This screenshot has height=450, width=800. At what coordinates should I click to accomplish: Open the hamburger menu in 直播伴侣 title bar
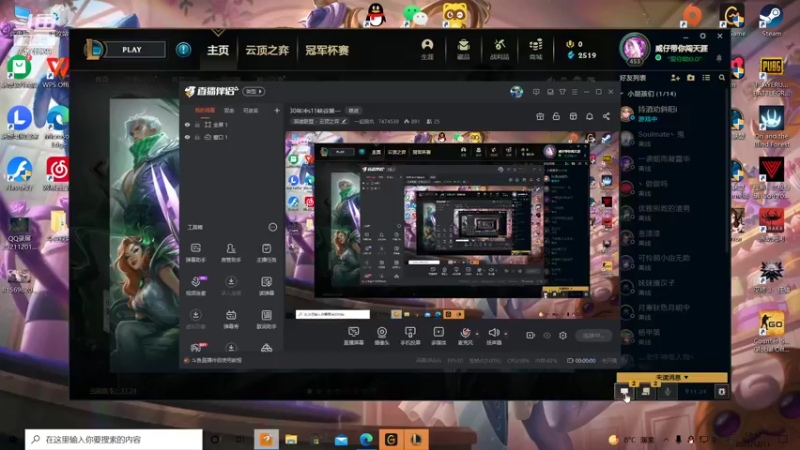pyautogui.click(x=574, y=92)
